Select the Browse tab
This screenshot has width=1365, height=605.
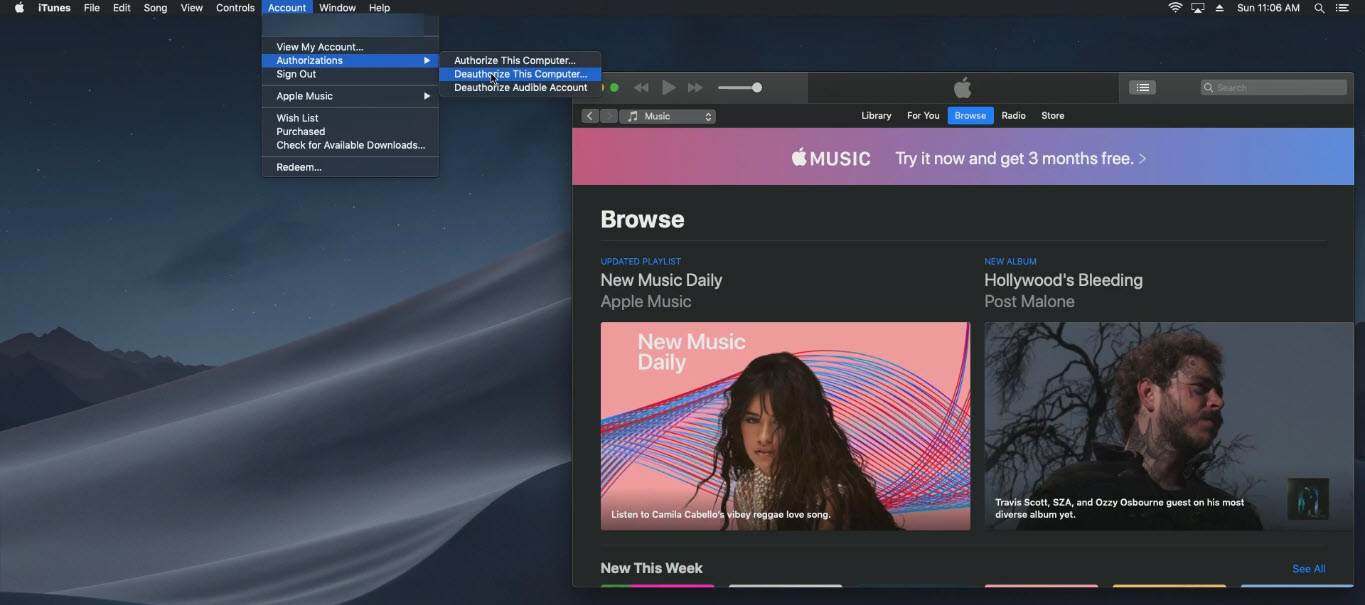970,116
